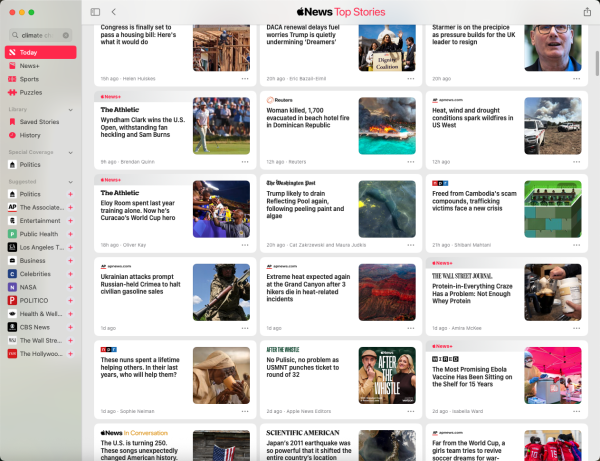Follow POLITICO channel with plus
600x461 pixels.
pos(70,300)
